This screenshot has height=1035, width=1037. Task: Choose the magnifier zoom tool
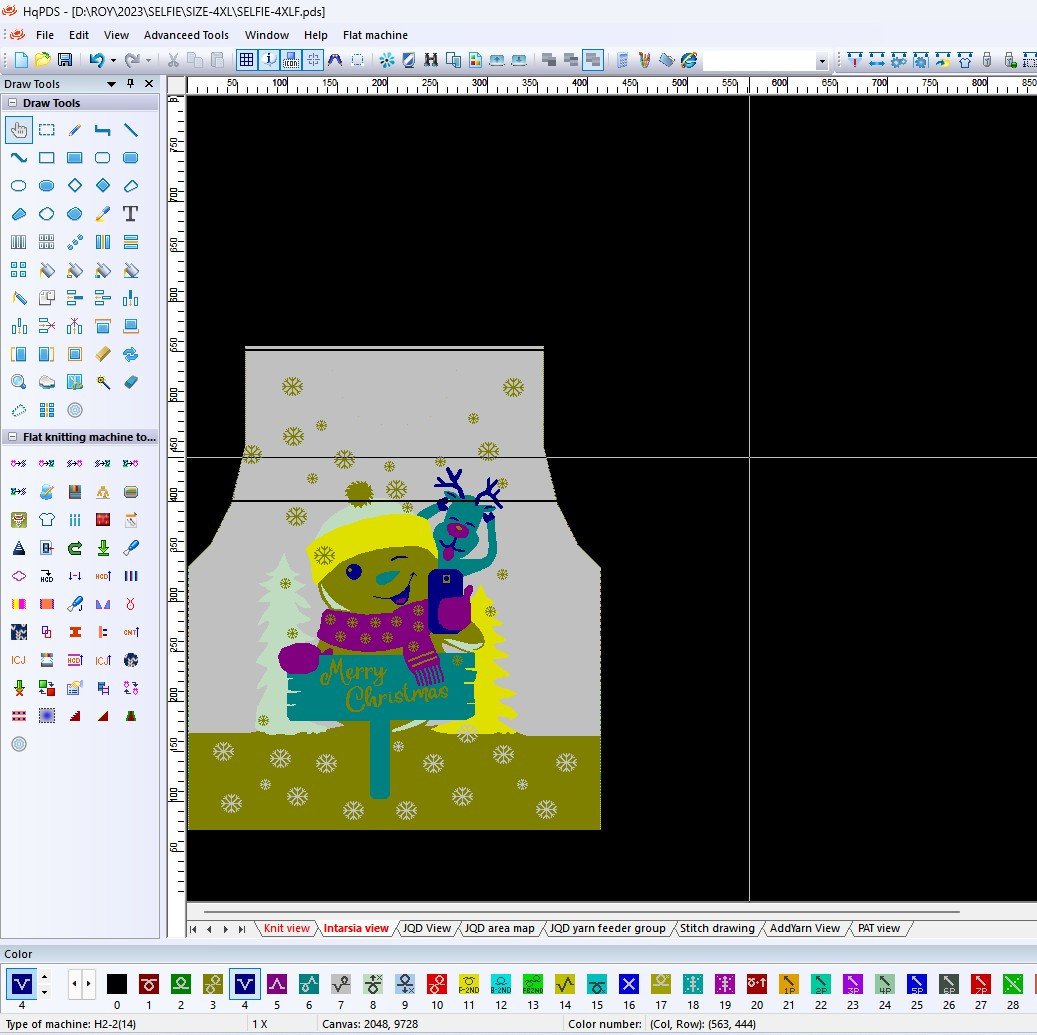18,382
